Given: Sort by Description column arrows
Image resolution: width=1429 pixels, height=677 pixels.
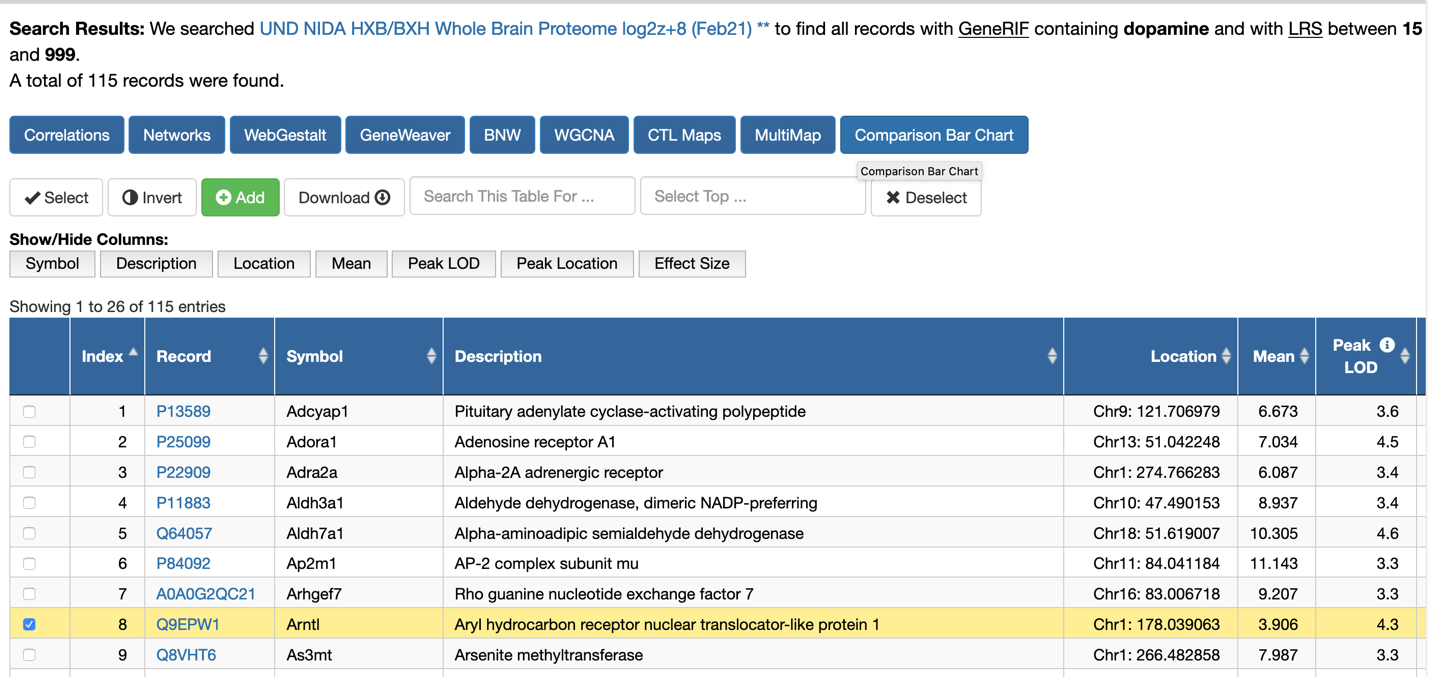Looking at the screenshot, I should 1052,356.
